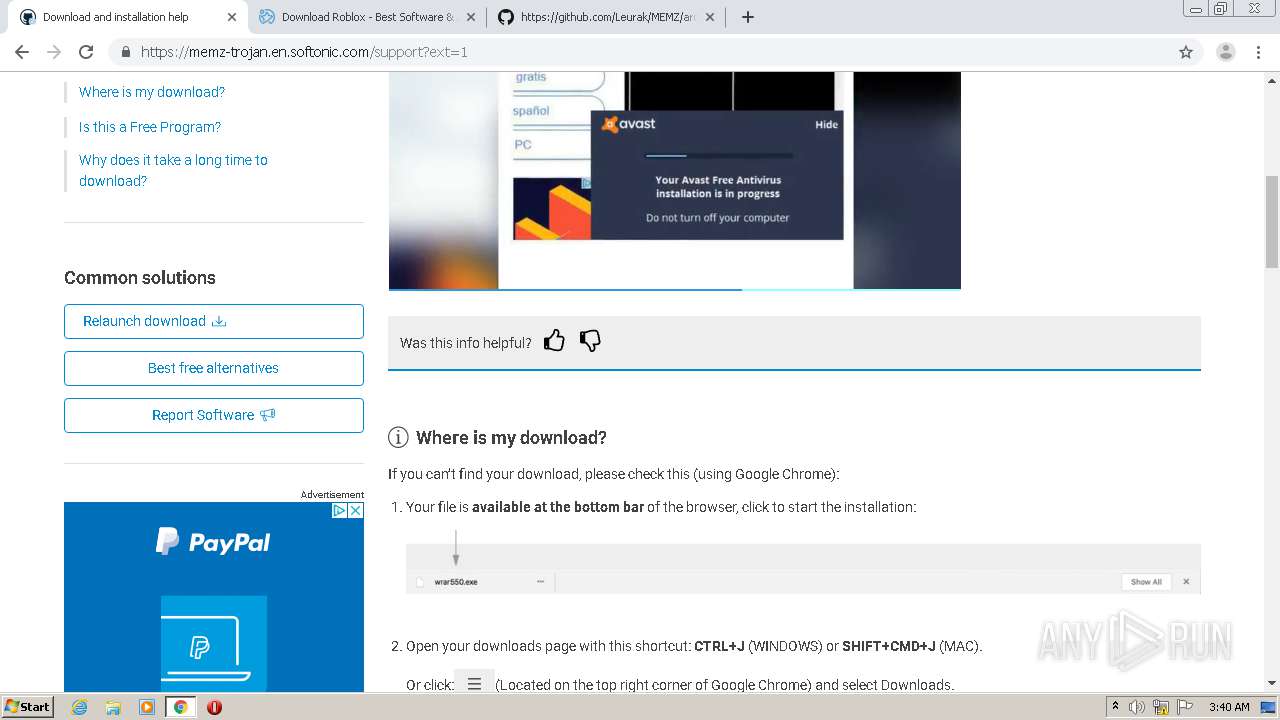Click the page vertical scrollbar thumb
This screenshot has height=720, width=1280.
1272,222
